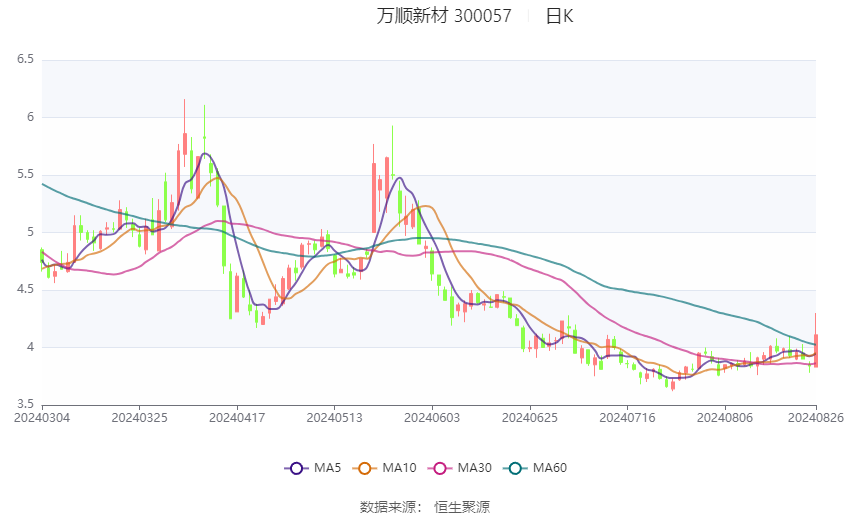Click x-axis date label 20240625
Screen dimensions: 850x517
coord(530,418)
